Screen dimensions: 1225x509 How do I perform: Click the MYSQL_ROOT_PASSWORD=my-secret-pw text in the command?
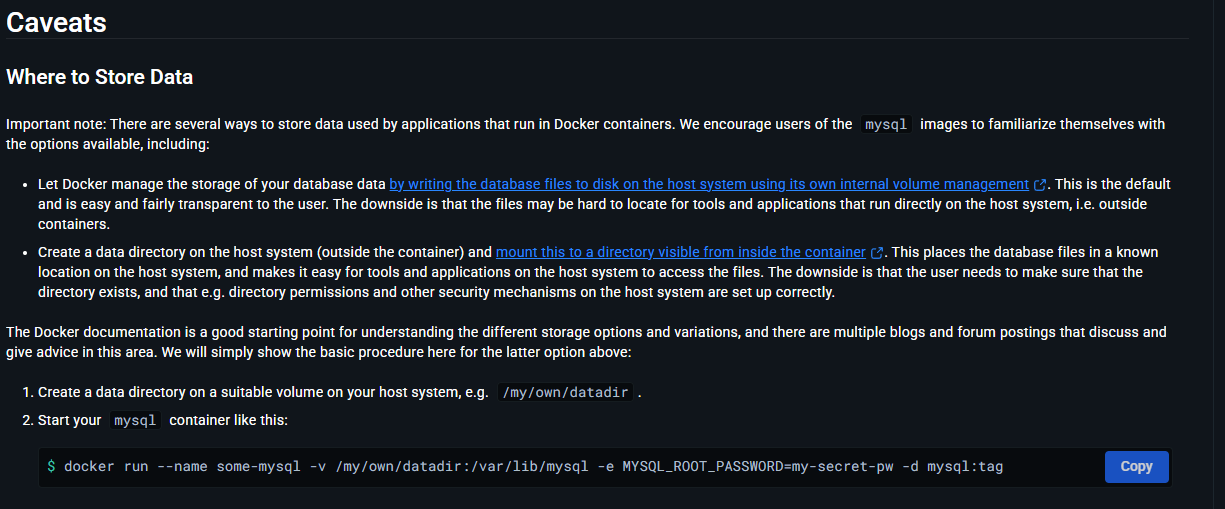pos(751,467)
